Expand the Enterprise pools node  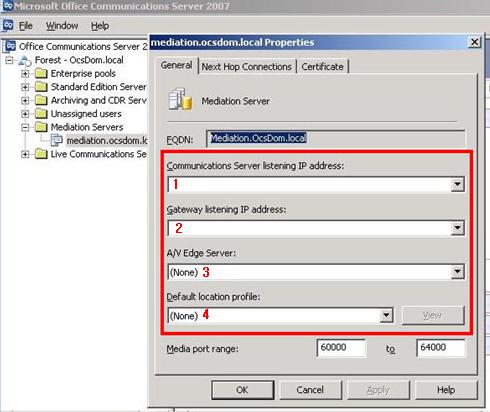point(25,74)
